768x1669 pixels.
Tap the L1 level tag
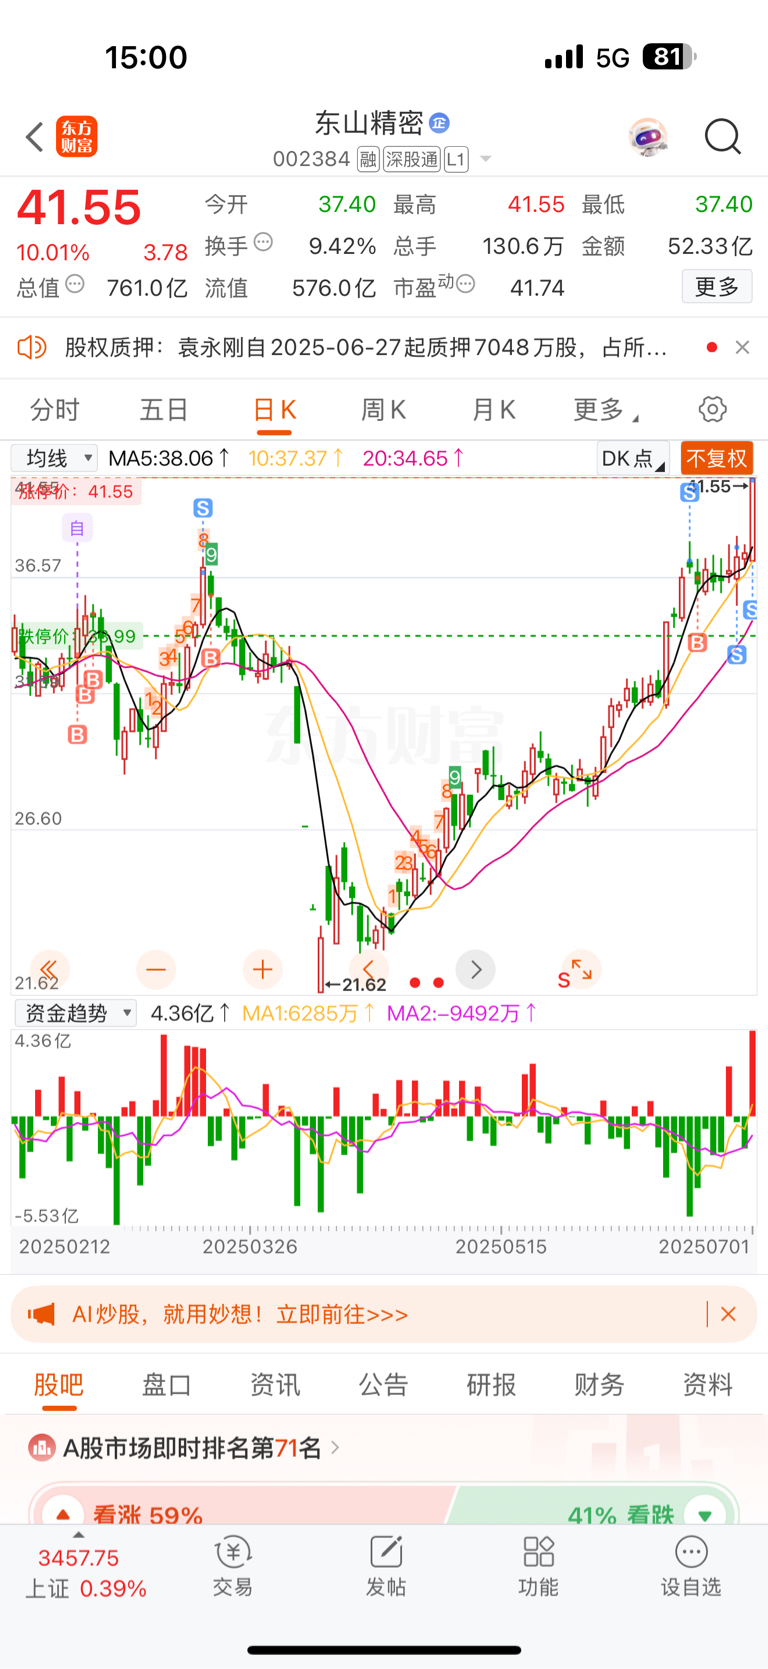tap(456, 159)
